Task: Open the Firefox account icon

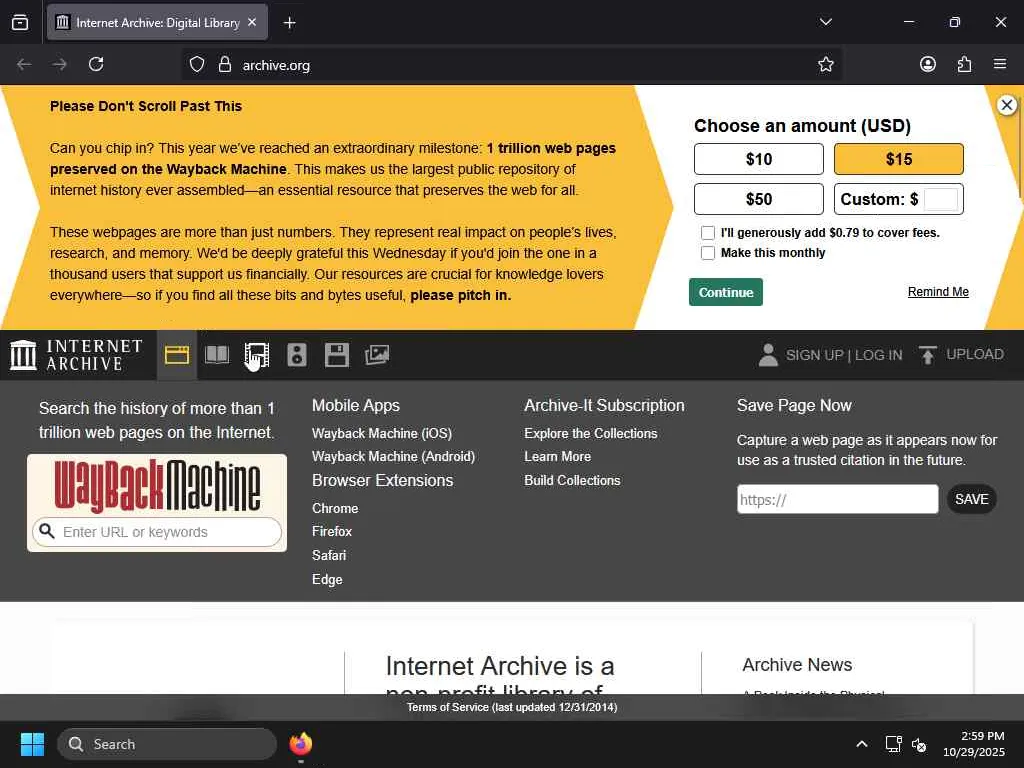Action: click(x=927, y=64)
